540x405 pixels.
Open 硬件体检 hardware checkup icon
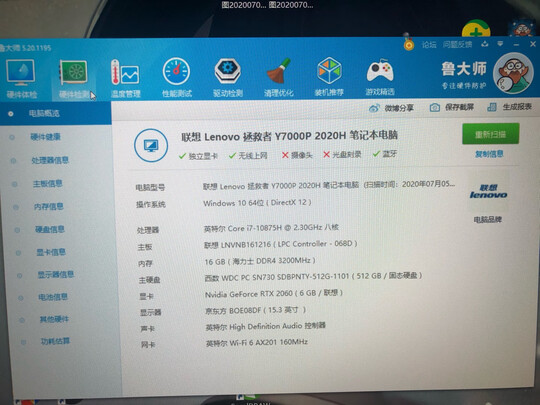click(x=21, y=79)
